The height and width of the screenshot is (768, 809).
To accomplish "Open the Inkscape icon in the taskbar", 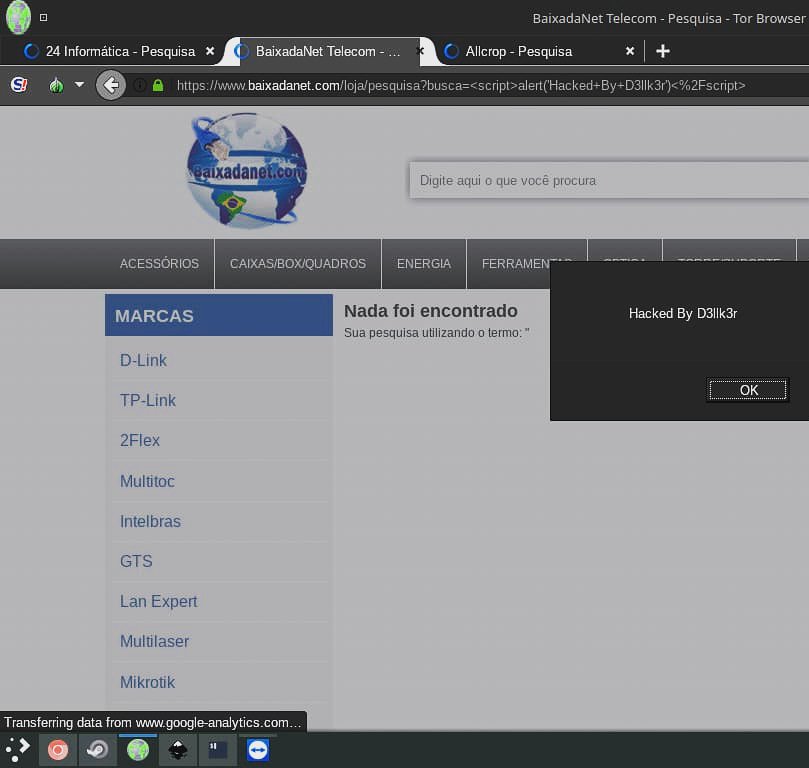I will tap(178, 750).
